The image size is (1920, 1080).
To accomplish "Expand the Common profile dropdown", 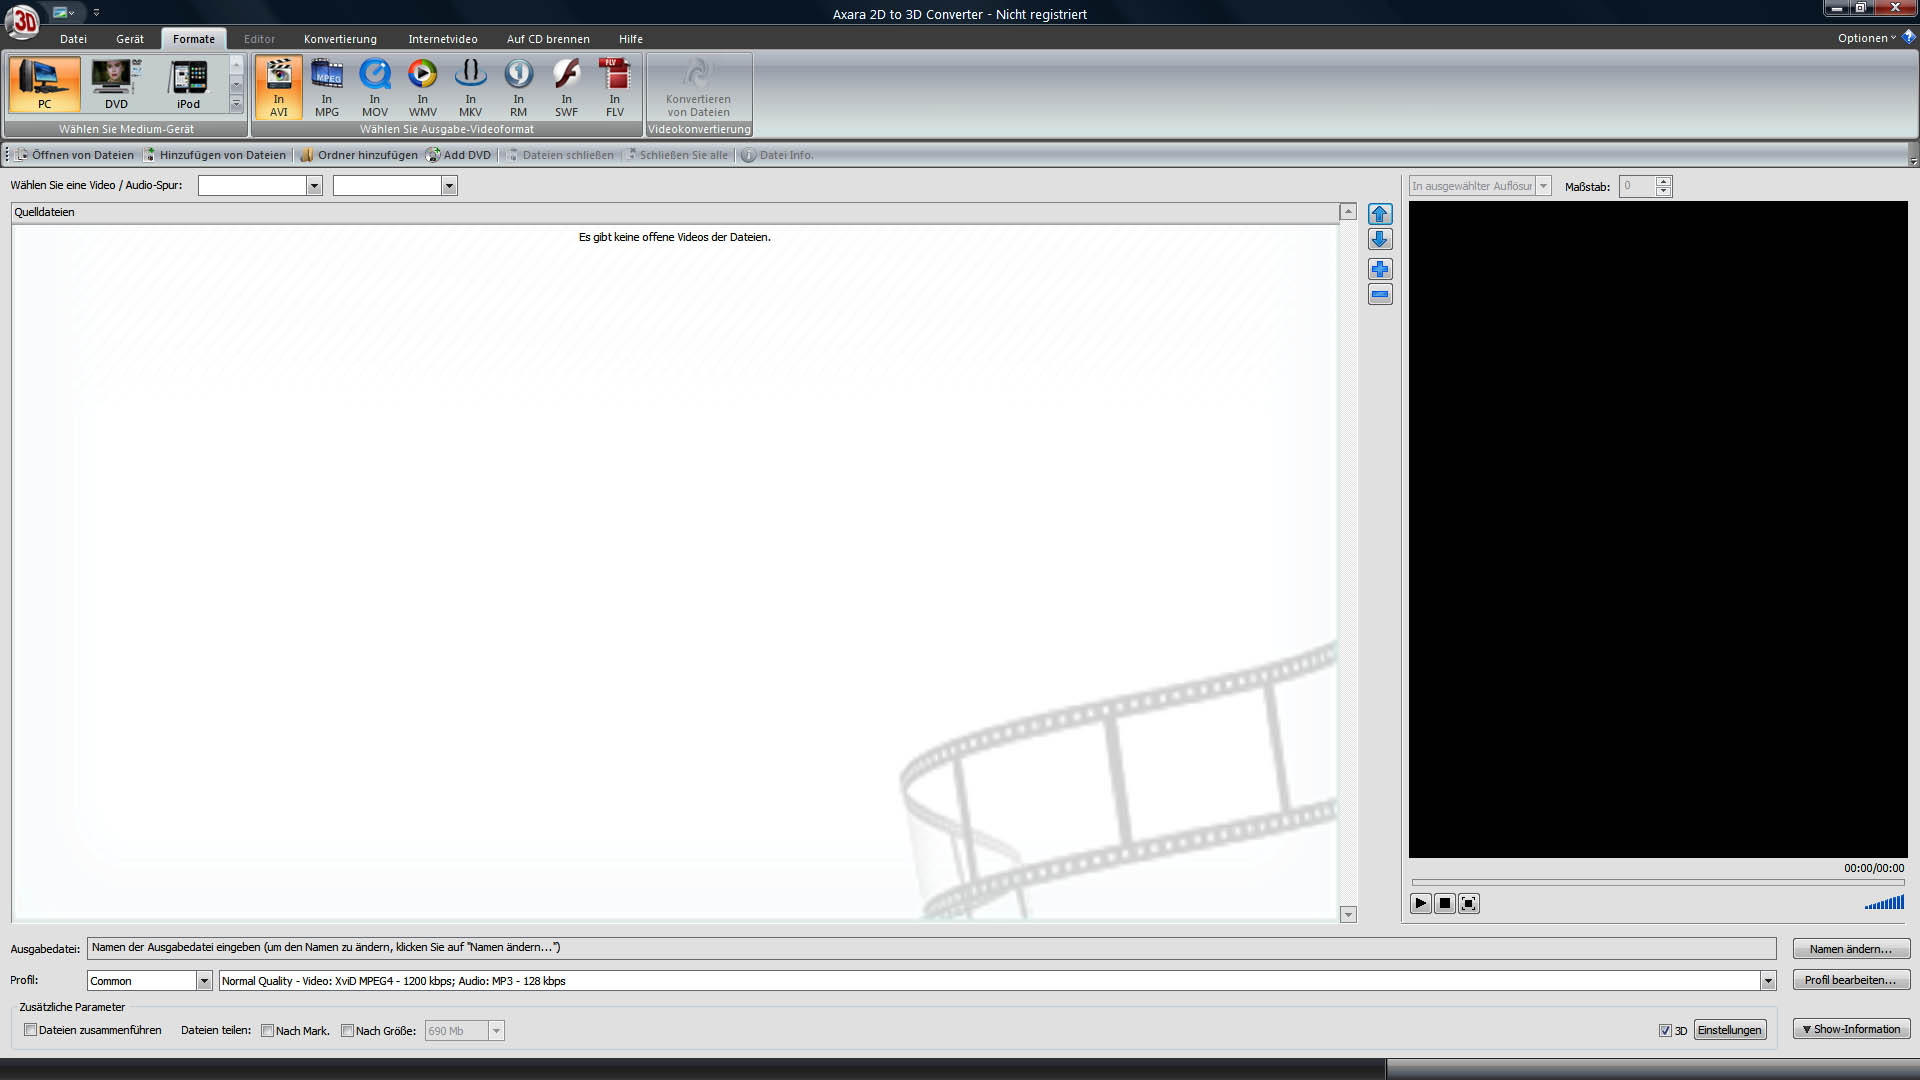I will (x=204, y=981).
